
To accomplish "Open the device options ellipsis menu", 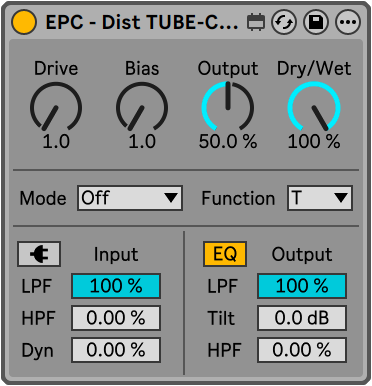I will click(x=348, y=22).
